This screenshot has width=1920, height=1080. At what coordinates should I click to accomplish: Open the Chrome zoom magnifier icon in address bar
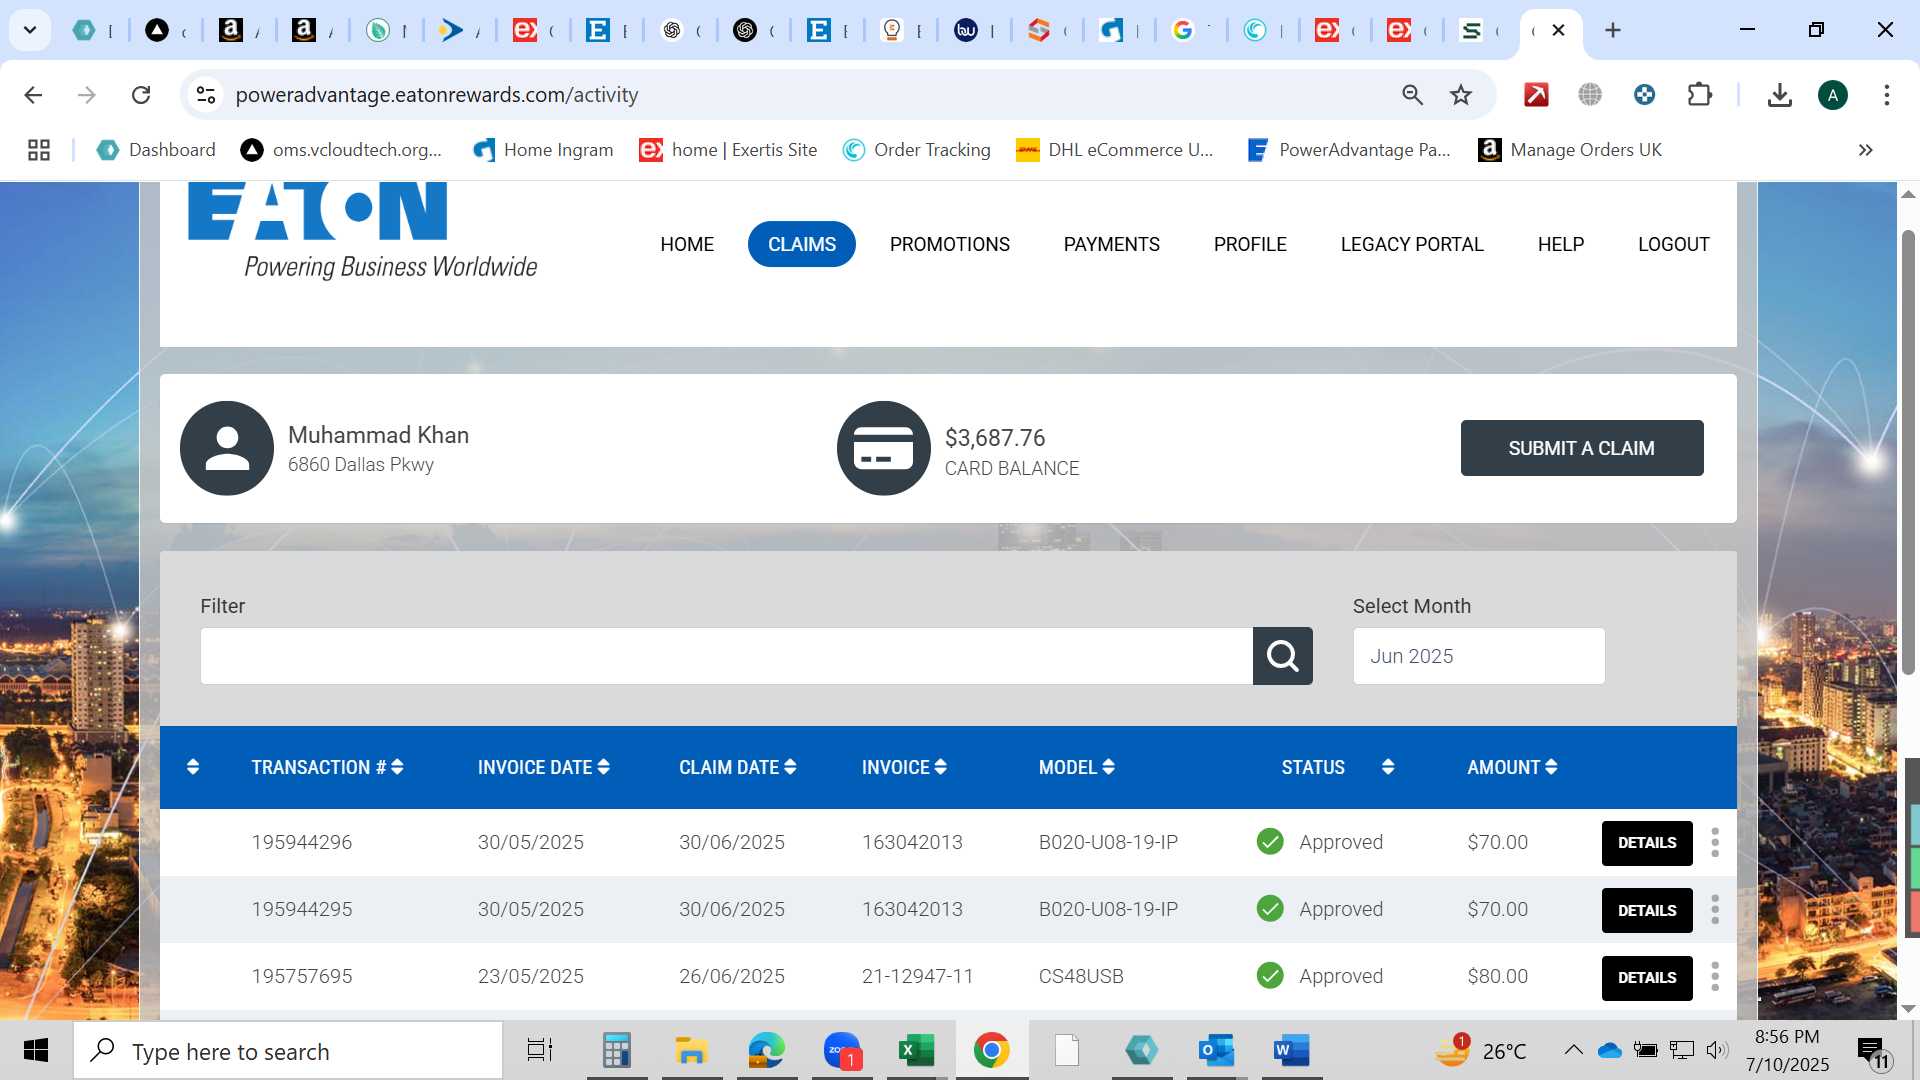coord(1412,95)
